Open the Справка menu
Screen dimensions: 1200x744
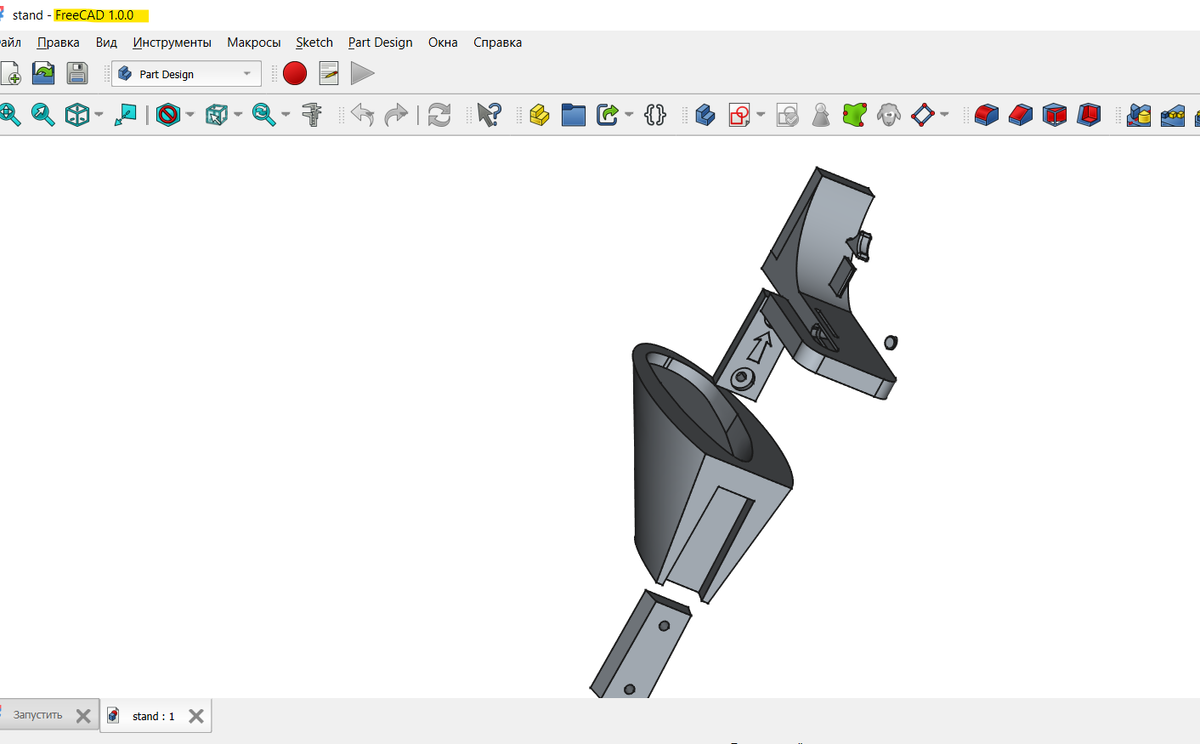(x=497, y=42)
